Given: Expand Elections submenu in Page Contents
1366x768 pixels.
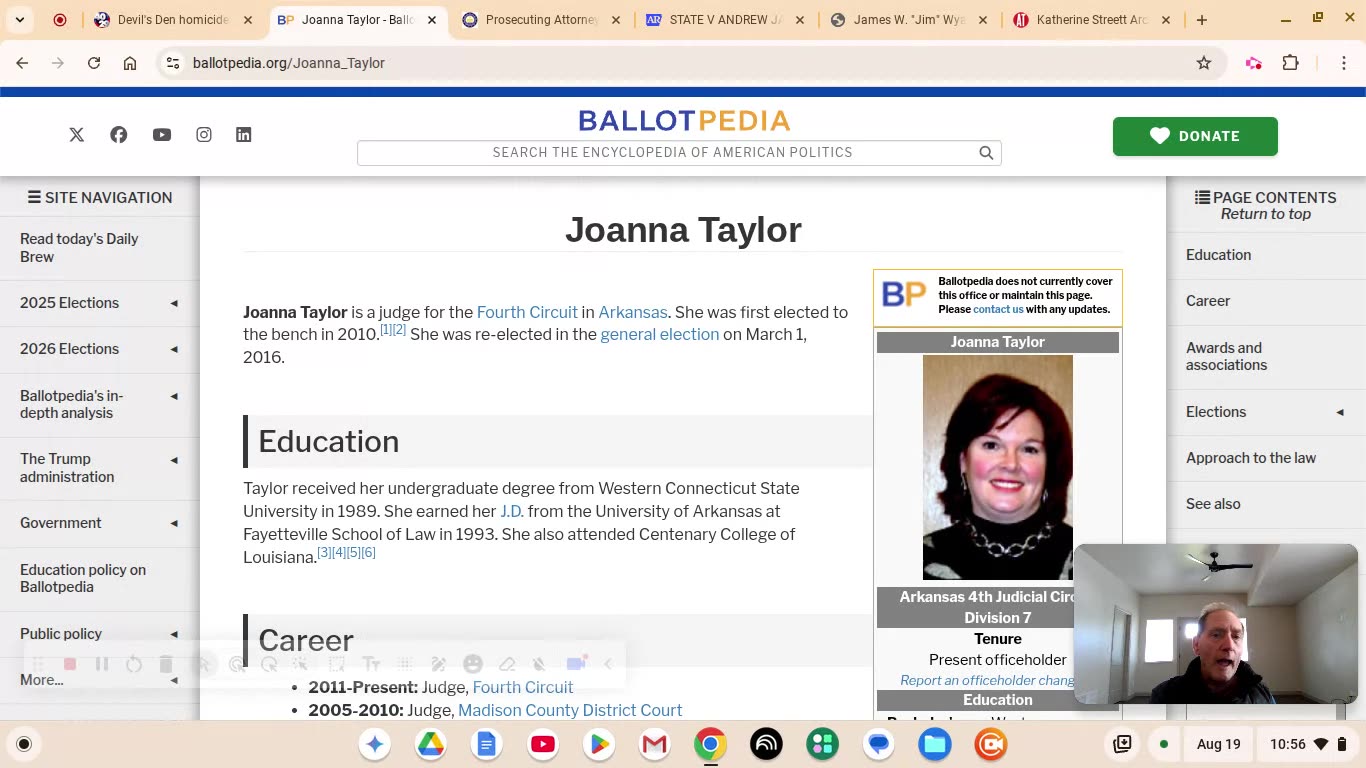Looking at the screenshot, I should click(1340, 412).
